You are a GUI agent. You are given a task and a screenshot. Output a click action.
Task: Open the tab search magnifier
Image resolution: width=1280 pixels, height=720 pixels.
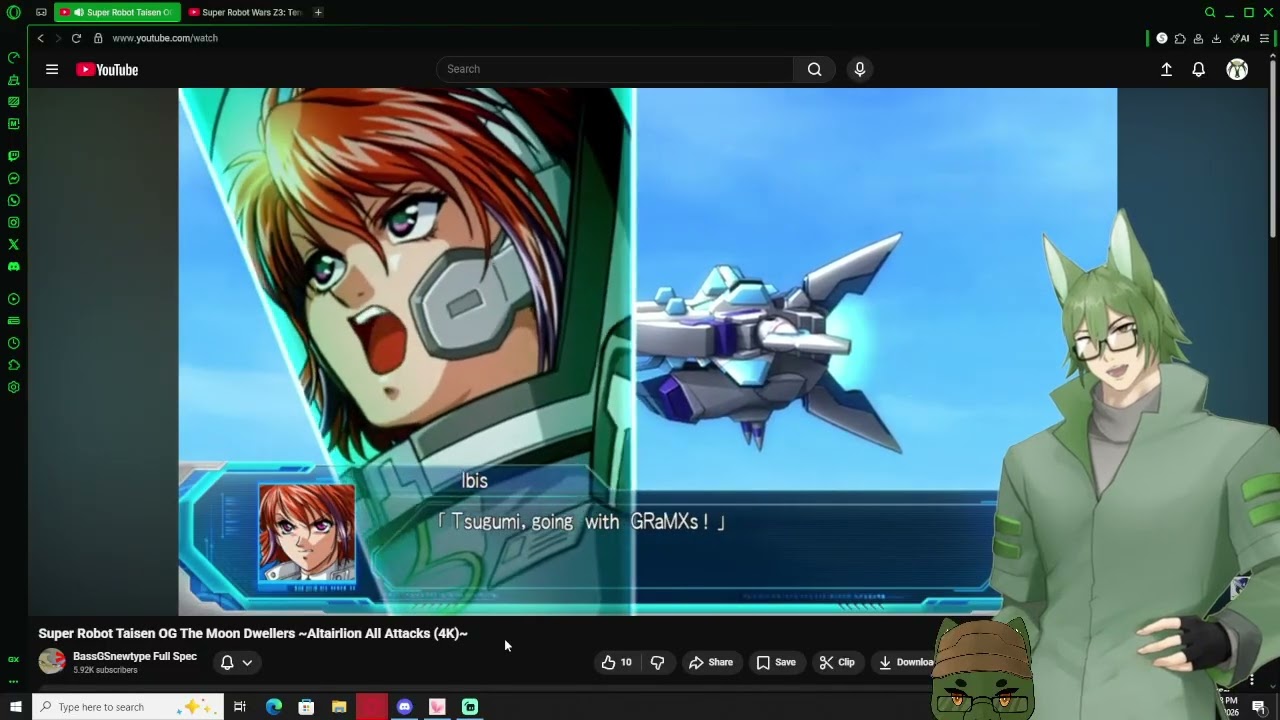coord(1210,12)
